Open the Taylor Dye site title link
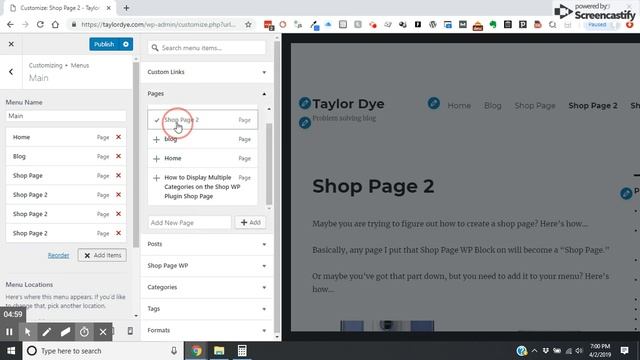This screenshot has height=360, width=640. pyautogui.click(x=348, y=104)
